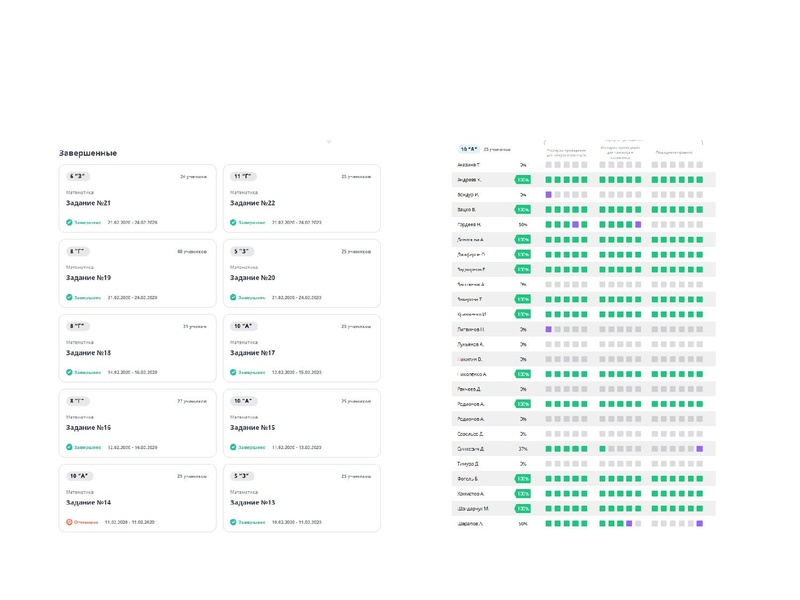Click the 100% badge for Андреев К.

point(522,179)
